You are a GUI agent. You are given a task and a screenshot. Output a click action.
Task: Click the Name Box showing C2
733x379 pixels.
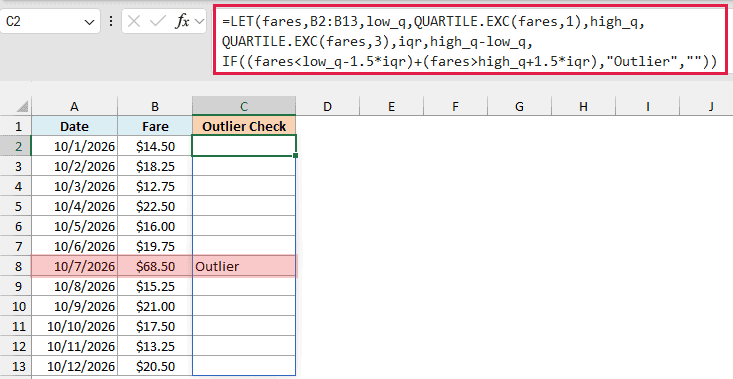tap(50, 21)
